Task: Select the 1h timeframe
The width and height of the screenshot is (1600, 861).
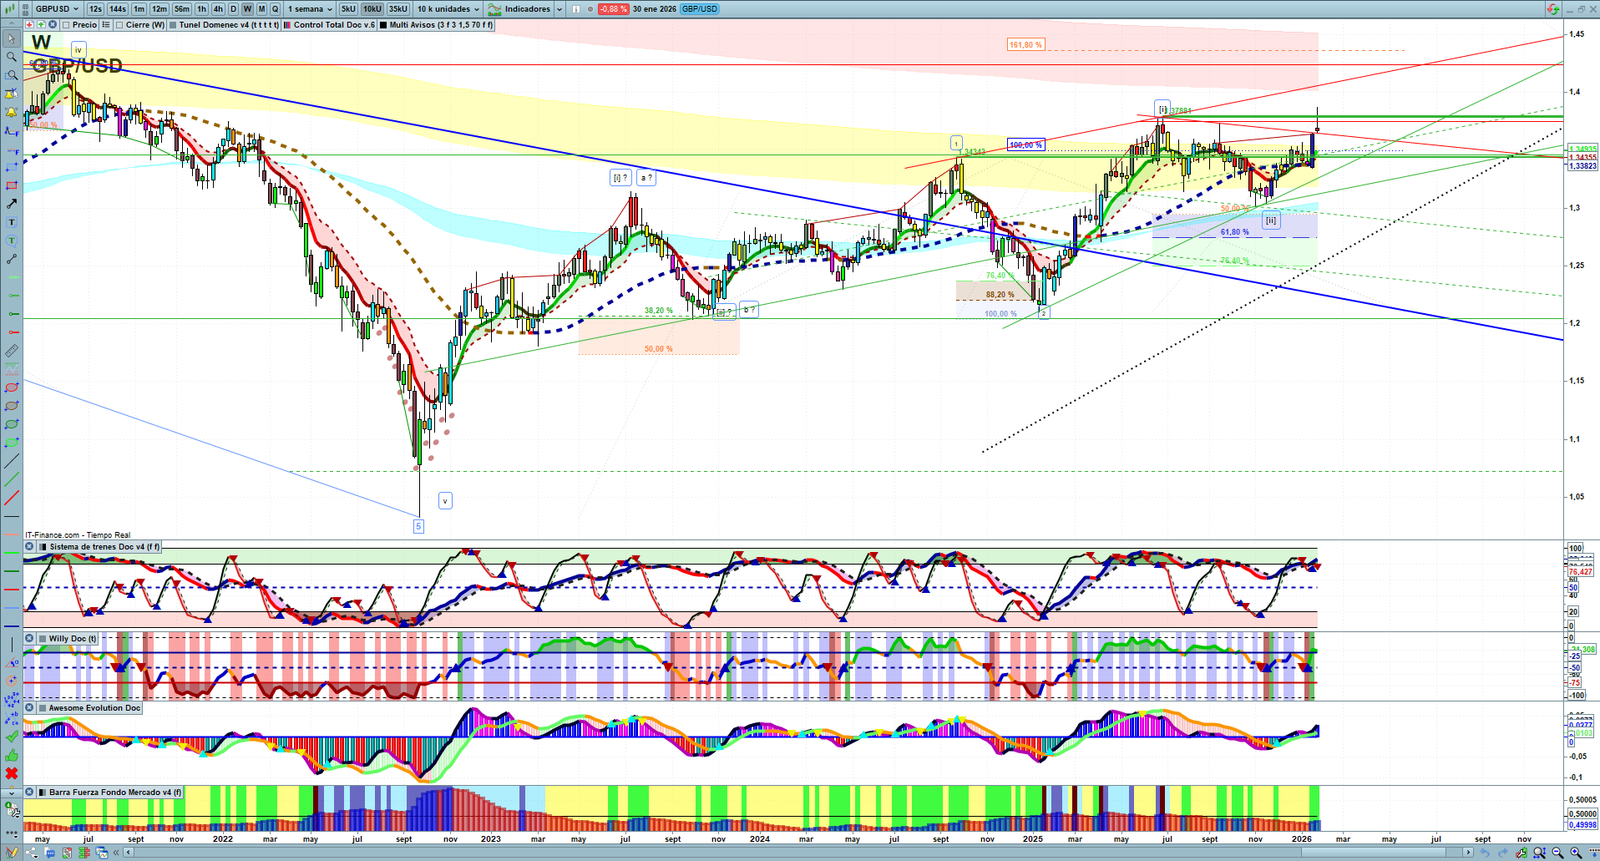Action: pos(201,9)
